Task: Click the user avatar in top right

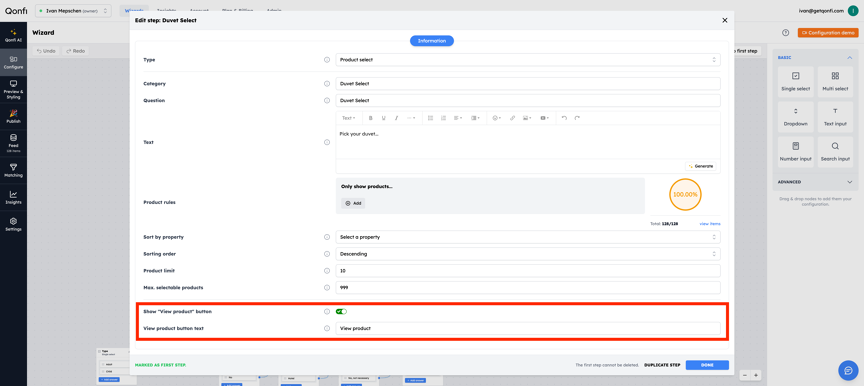Action: click(x=852, y=10)
